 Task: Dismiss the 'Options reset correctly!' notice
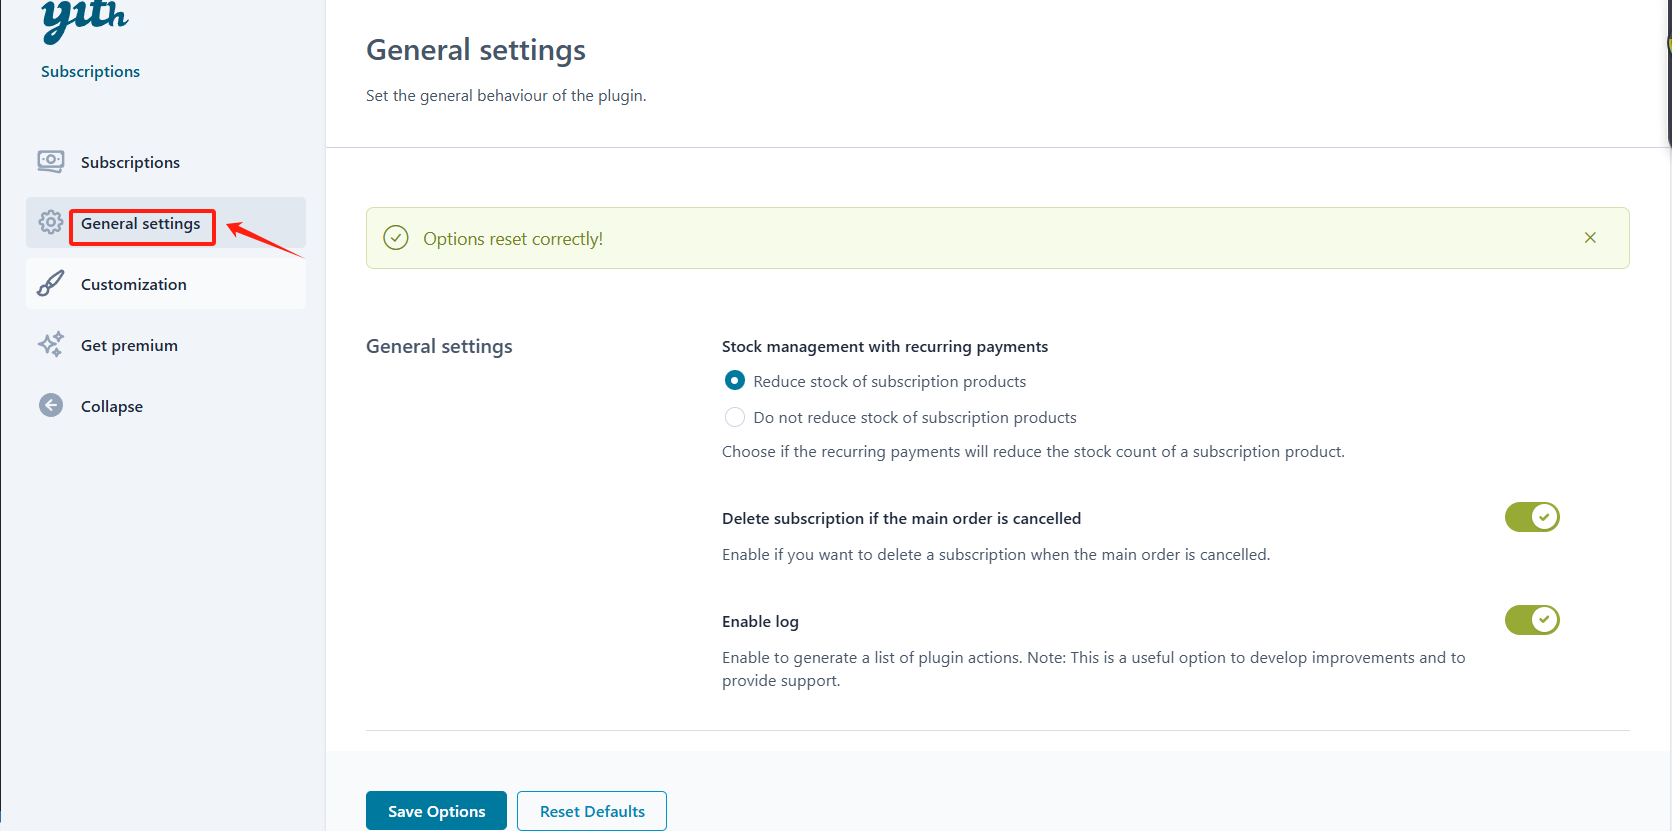(1590, 238)
